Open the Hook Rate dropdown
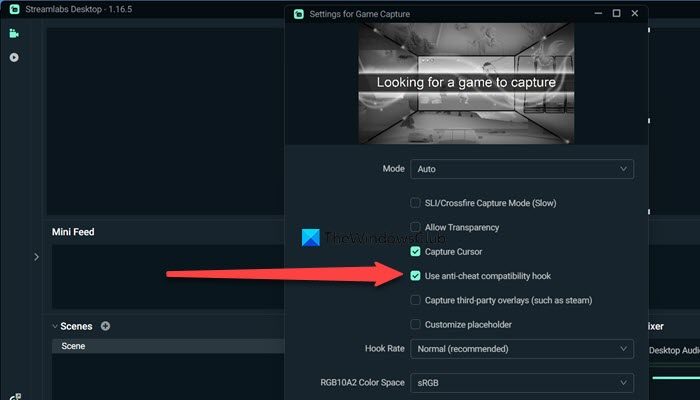 pos(522,349)
